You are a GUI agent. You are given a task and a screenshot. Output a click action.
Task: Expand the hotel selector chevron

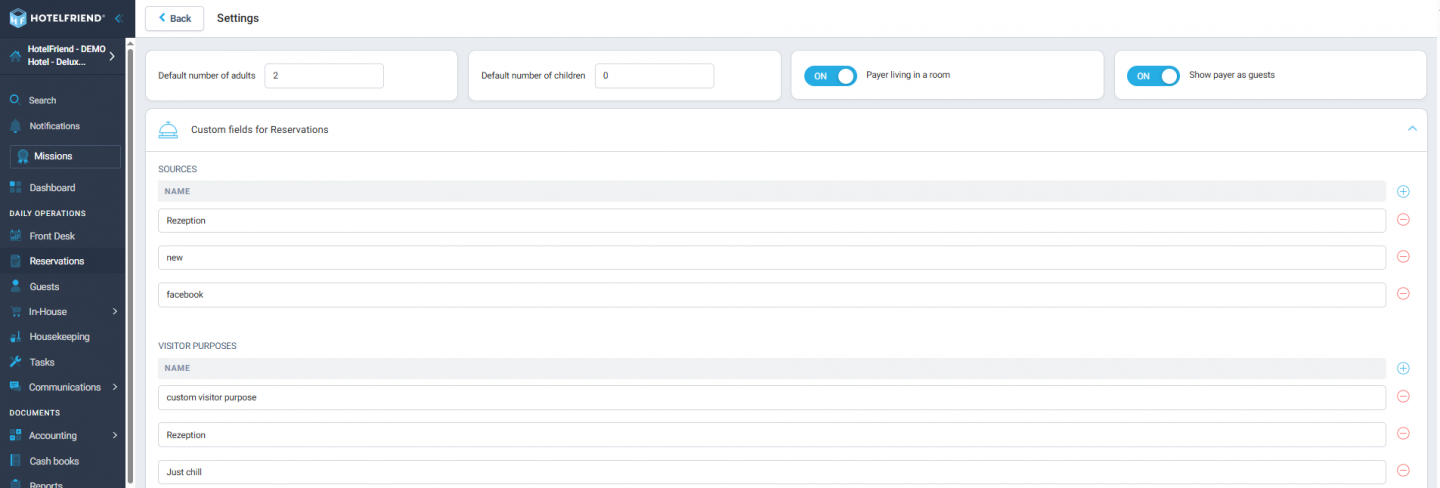tap(112, 56)
